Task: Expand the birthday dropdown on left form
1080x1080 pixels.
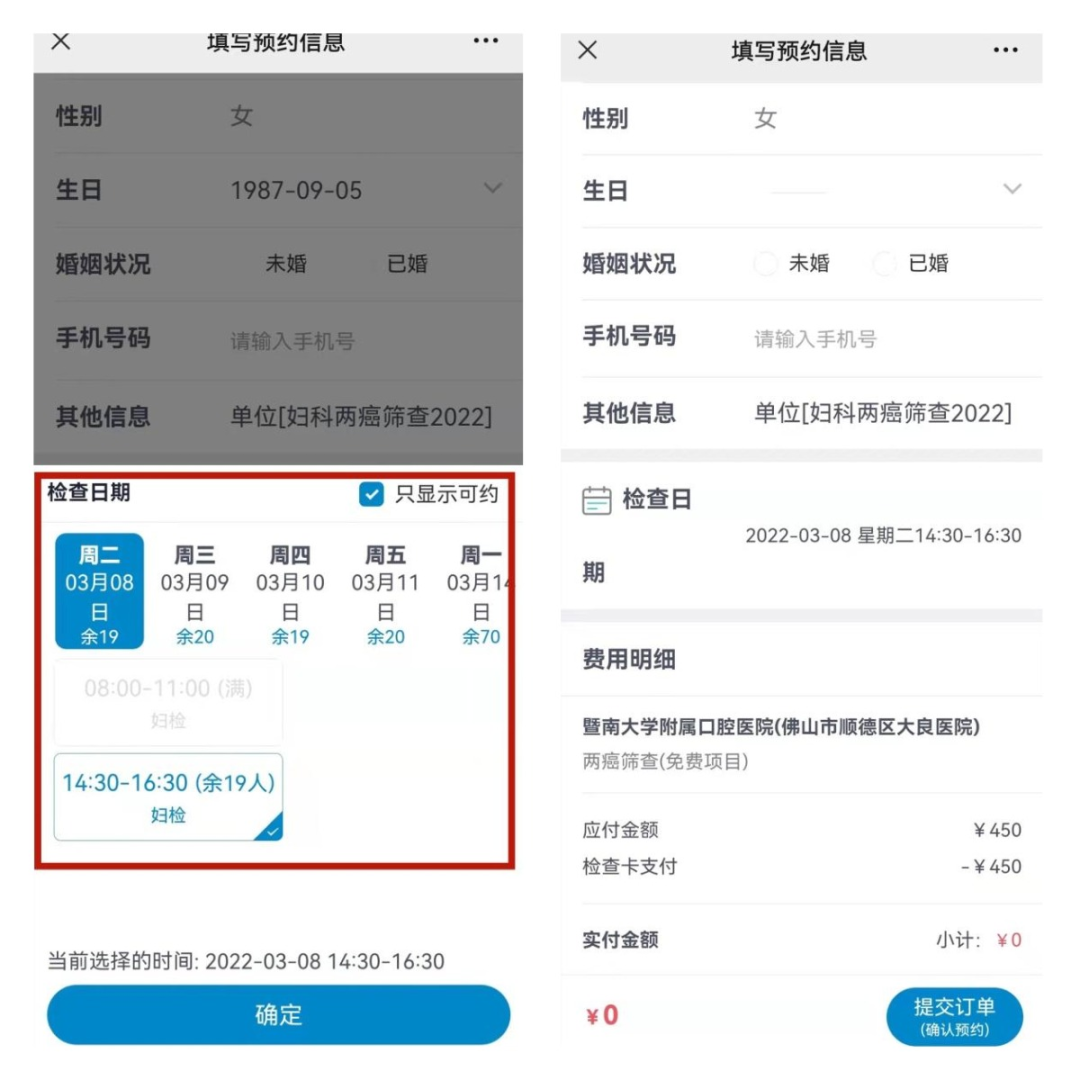Action: click(x=492, y=188)
